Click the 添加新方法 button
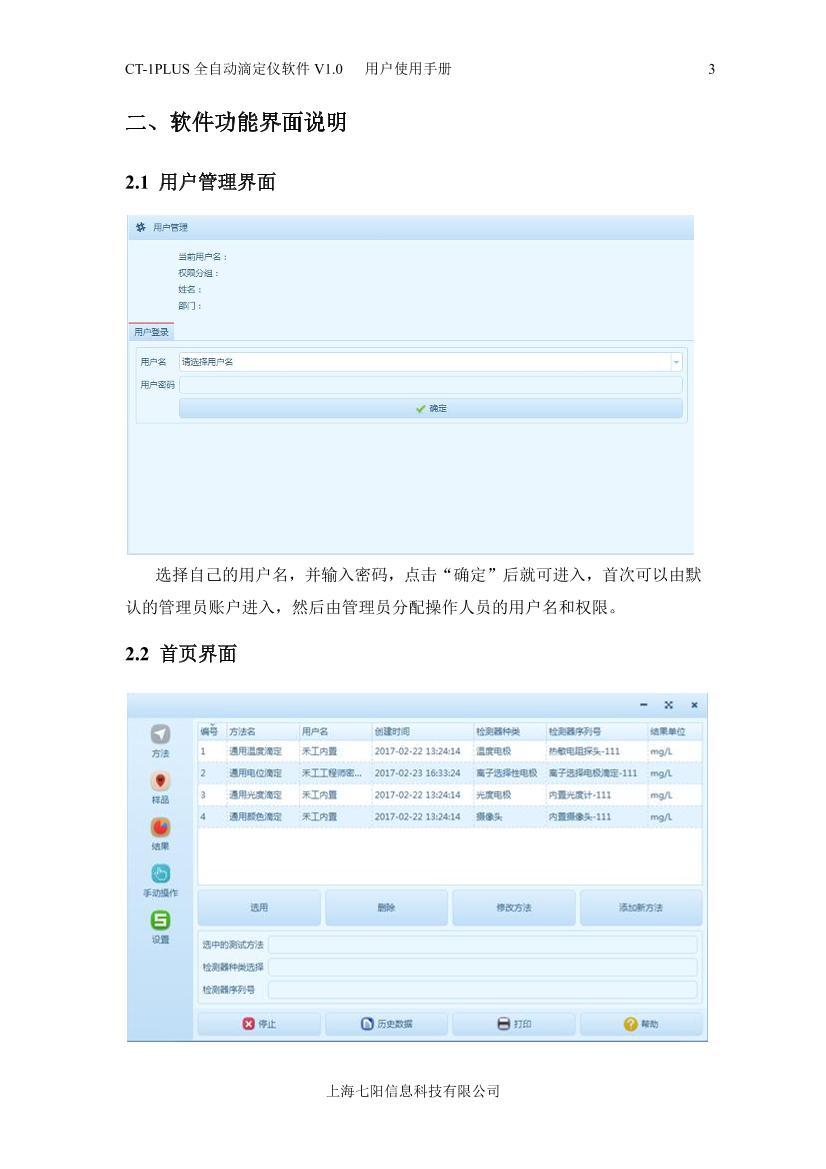The image size is (826, 1169). point(641,907)
